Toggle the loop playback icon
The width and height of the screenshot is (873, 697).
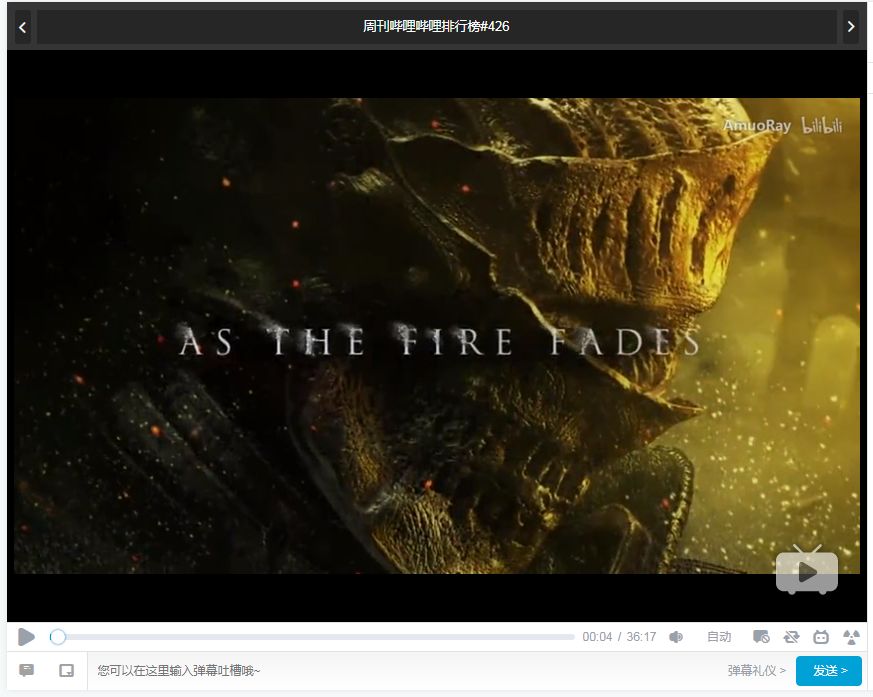791,637
